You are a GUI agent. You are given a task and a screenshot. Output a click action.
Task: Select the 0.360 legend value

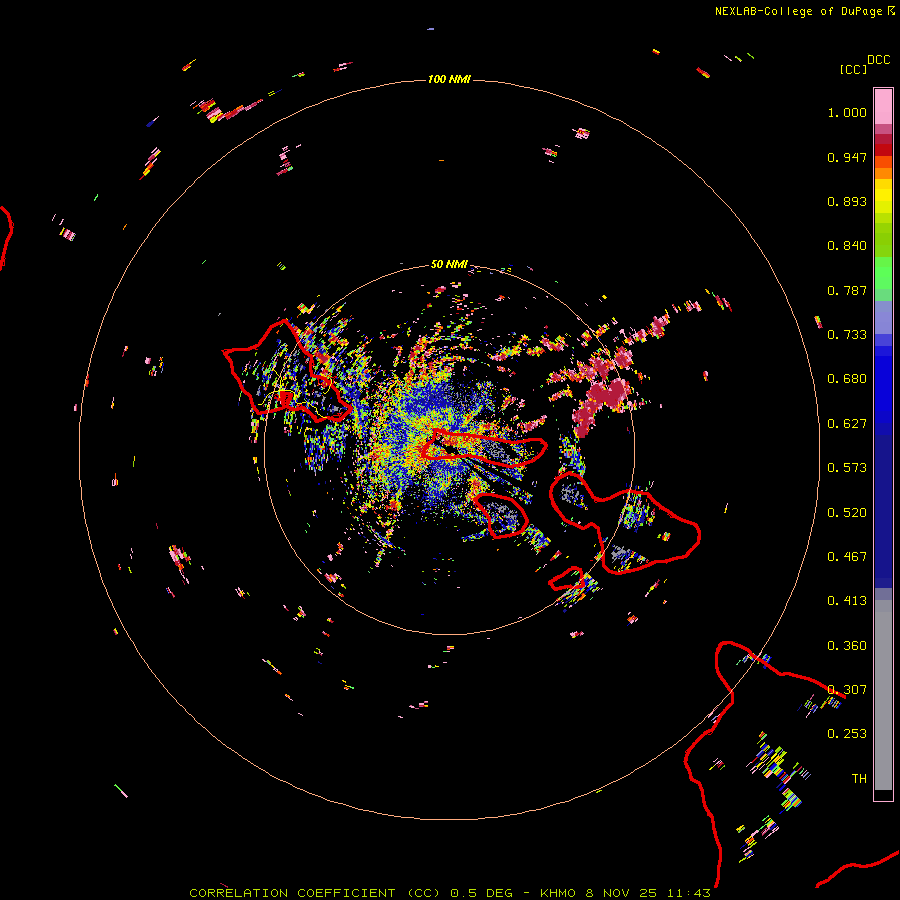[x=847, y=646]
